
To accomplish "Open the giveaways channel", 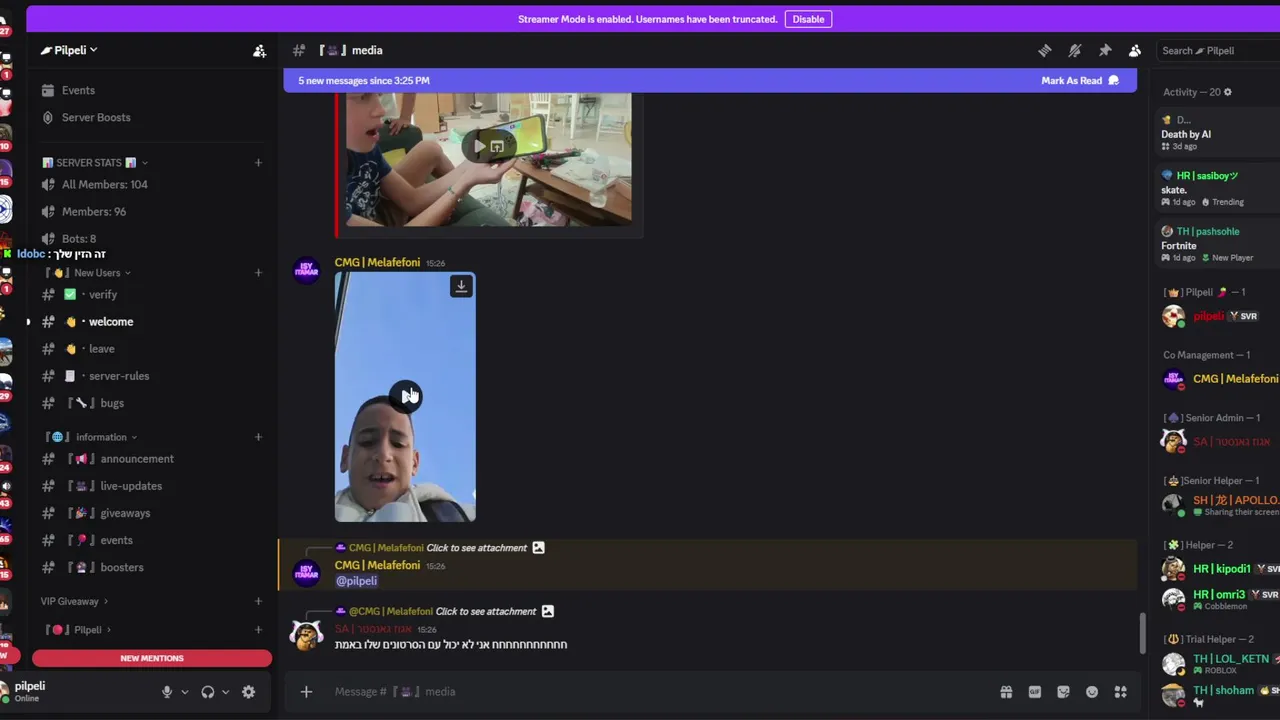I will tap(150, 512).
